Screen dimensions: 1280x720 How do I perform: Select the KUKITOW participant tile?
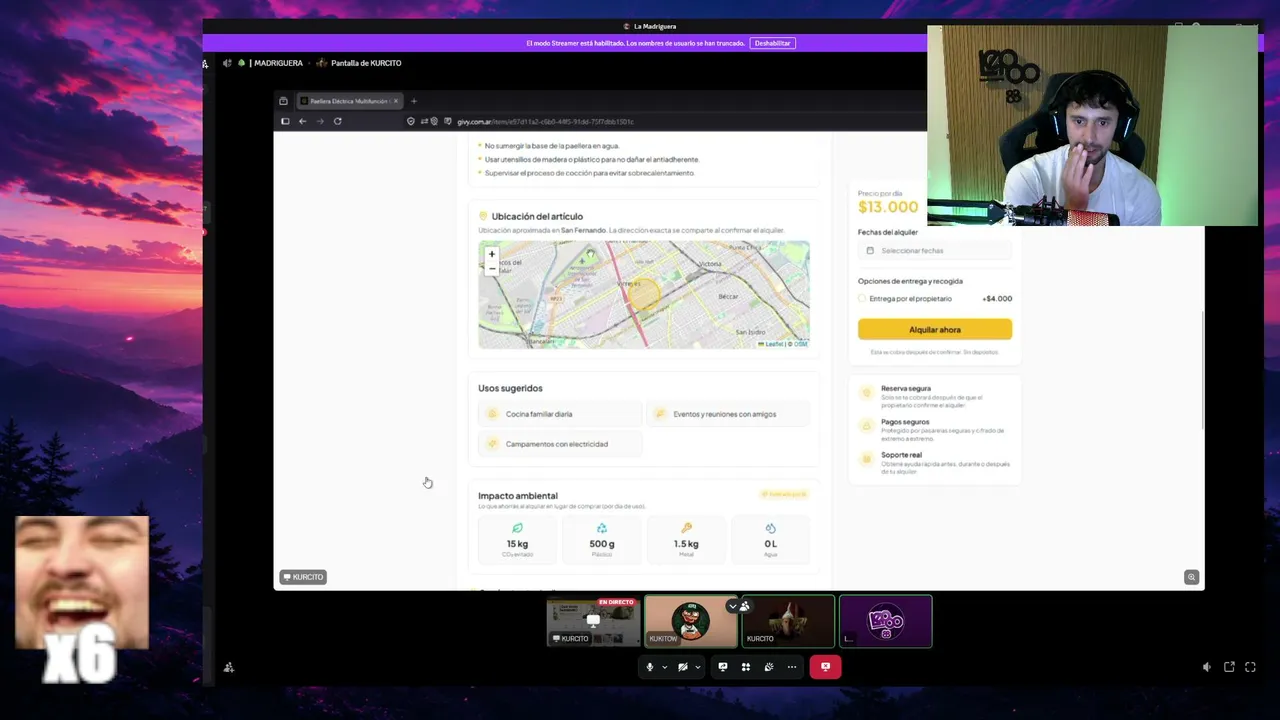click(x=690, y=621)
